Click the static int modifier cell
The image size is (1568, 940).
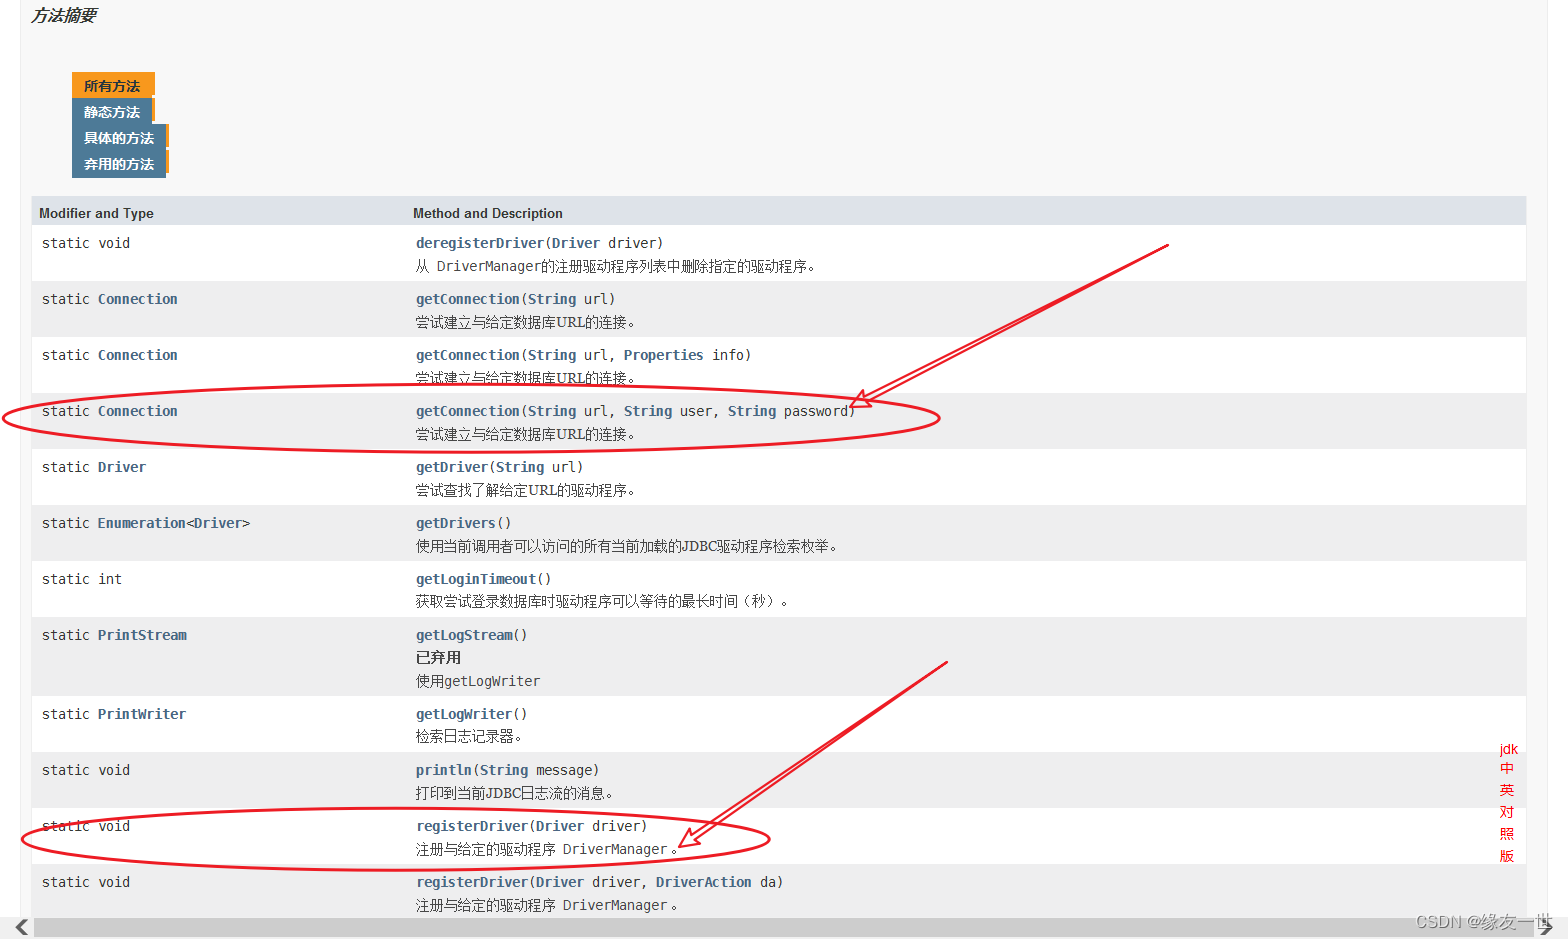[x=82, y=579]
